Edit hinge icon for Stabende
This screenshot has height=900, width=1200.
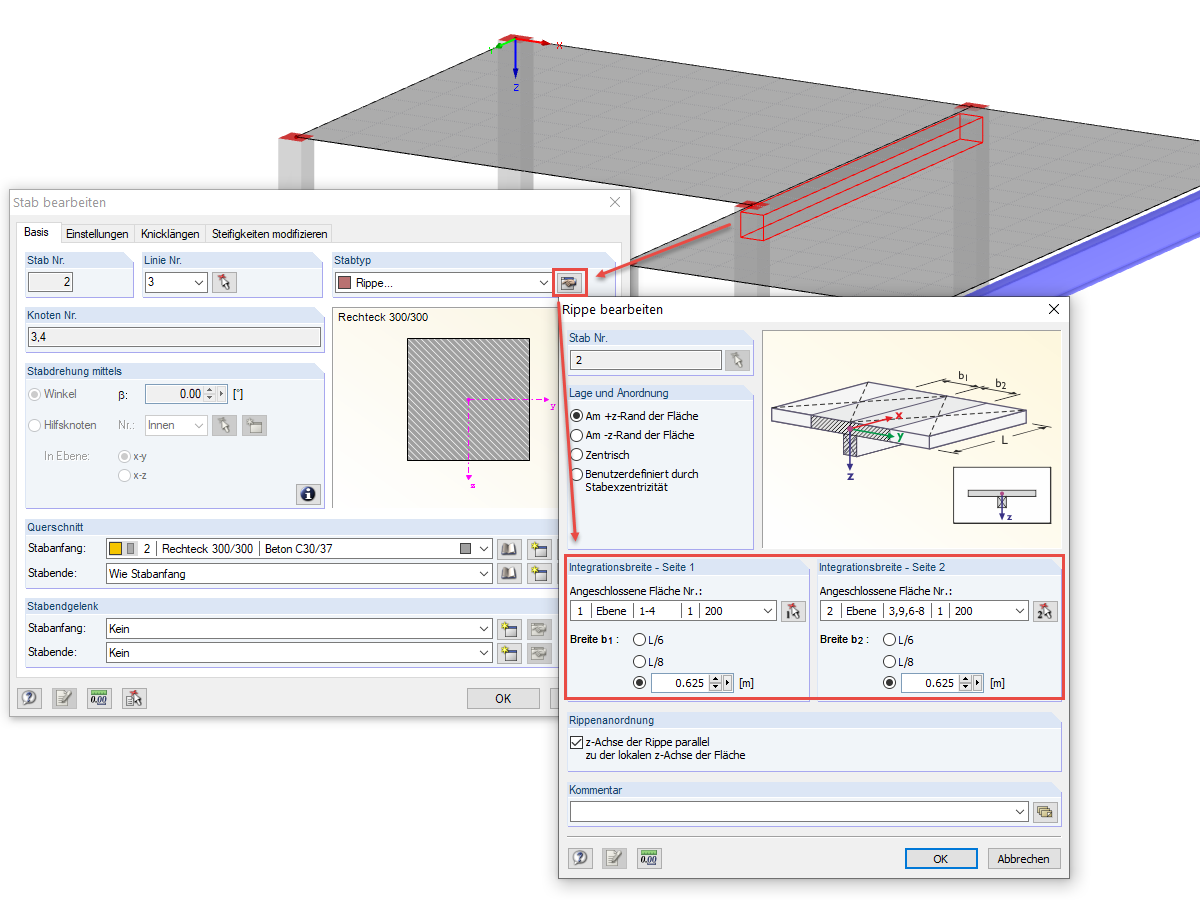[540, 653]
